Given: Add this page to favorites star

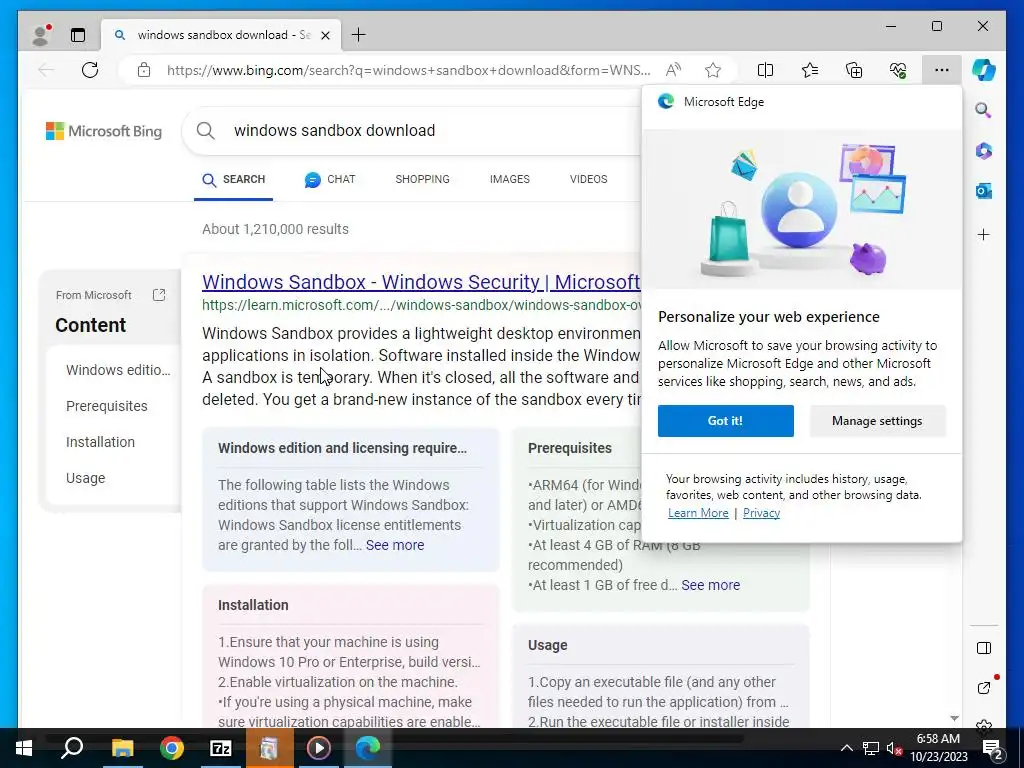Looking at the screenshot, I should (x=713, y=70).
